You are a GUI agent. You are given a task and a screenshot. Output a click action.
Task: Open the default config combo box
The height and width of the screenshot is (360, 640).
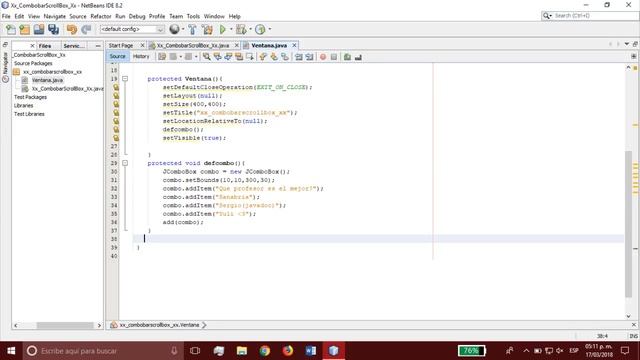(x=132, y=29)
